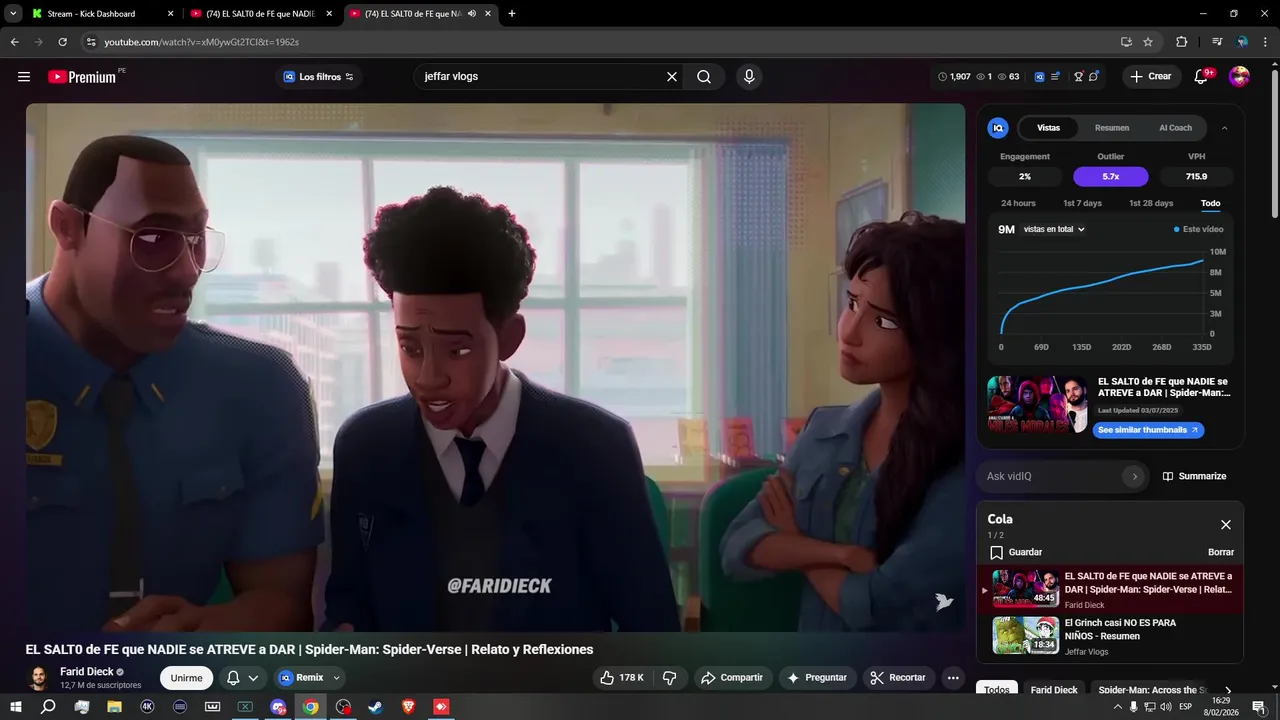Image resolution: width=1280 pixels, height=720 pixels.
Task: Select Farid Dieck filter chip
Action: pos(1054,690)
